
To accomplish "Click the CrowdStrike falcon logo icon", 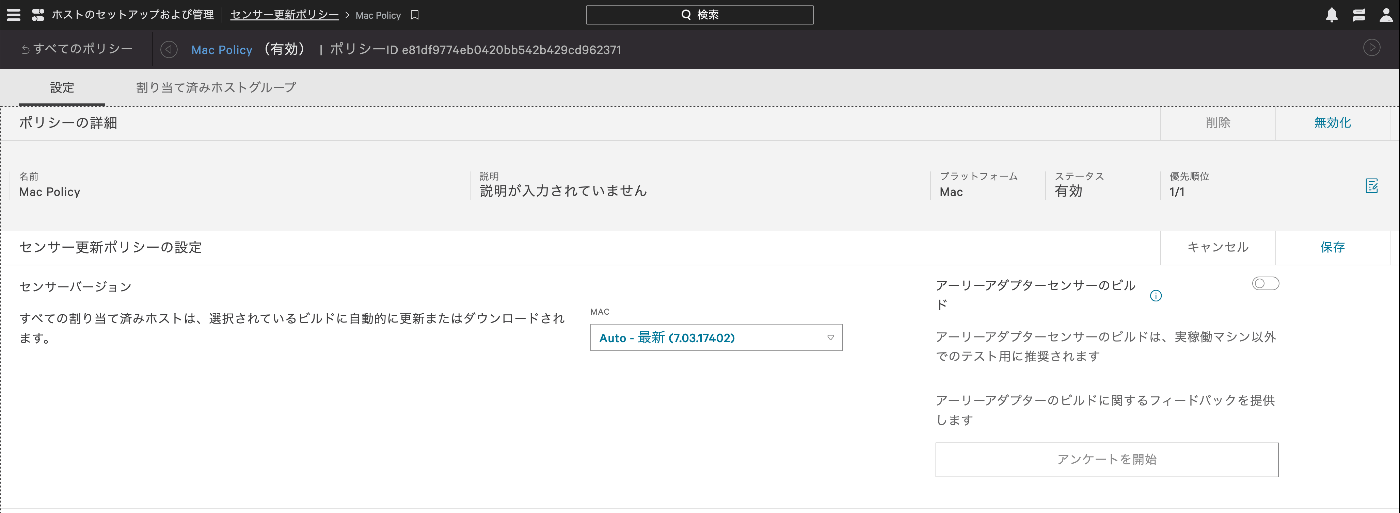I will (38, 15).
